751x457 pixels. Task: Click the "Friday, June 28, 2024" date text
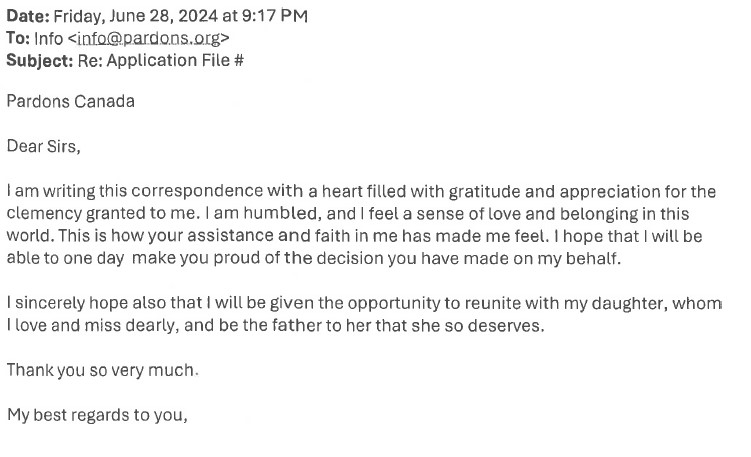pyautogui.click(x=136, y=17)
